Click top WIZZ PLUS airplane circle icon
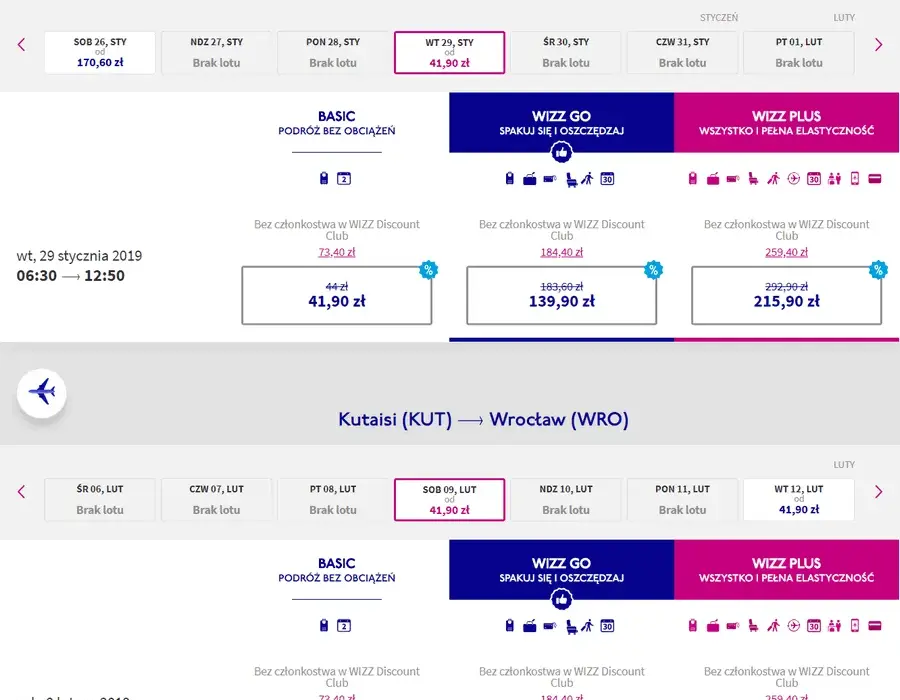The height and width of the screenshot is (700, 900). (x=794, y=178)
